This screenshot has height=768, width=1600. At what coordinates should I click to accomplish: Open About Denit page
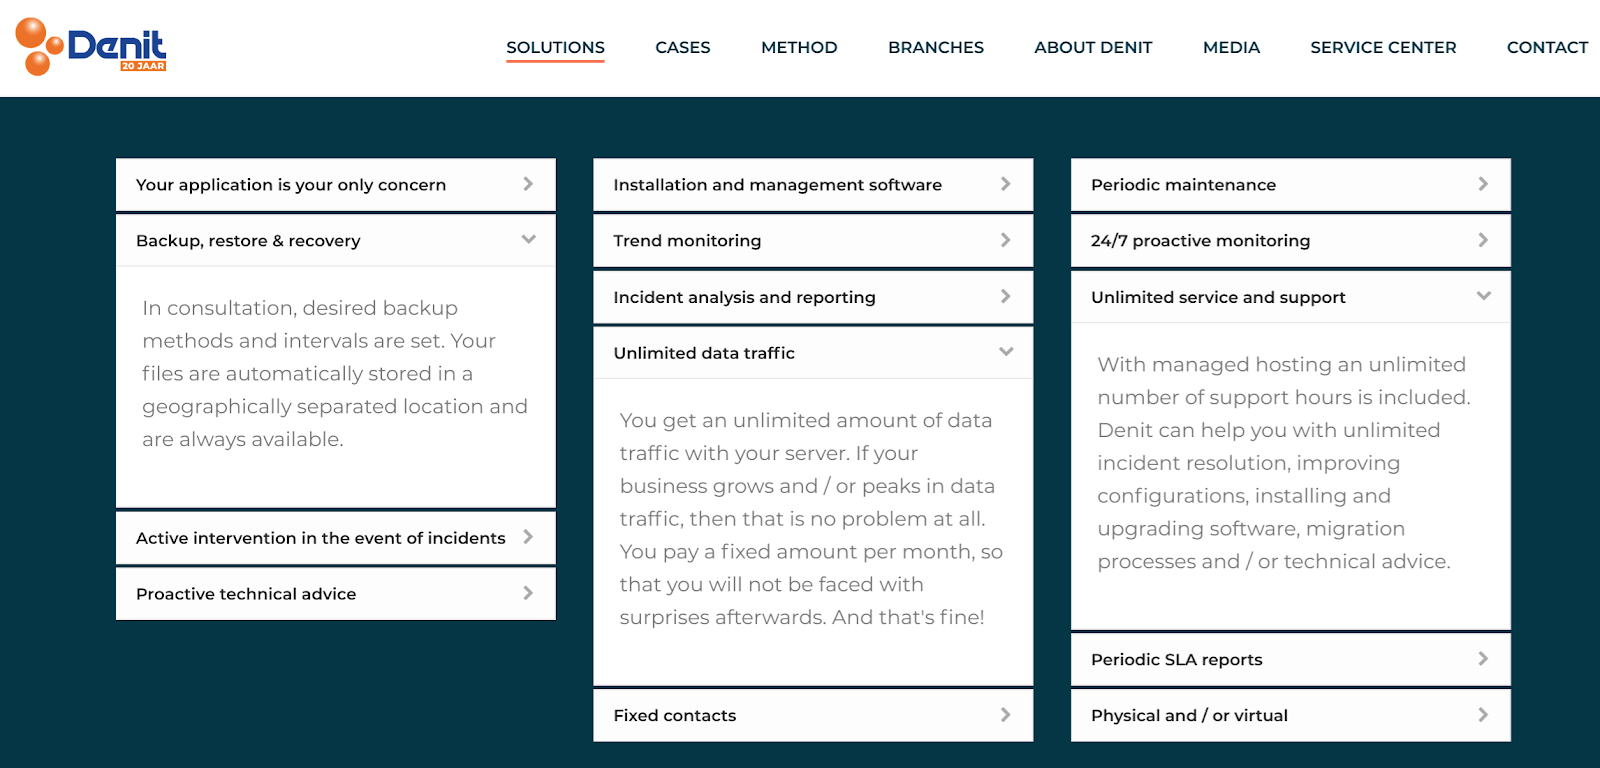(x=1093, y=47)
